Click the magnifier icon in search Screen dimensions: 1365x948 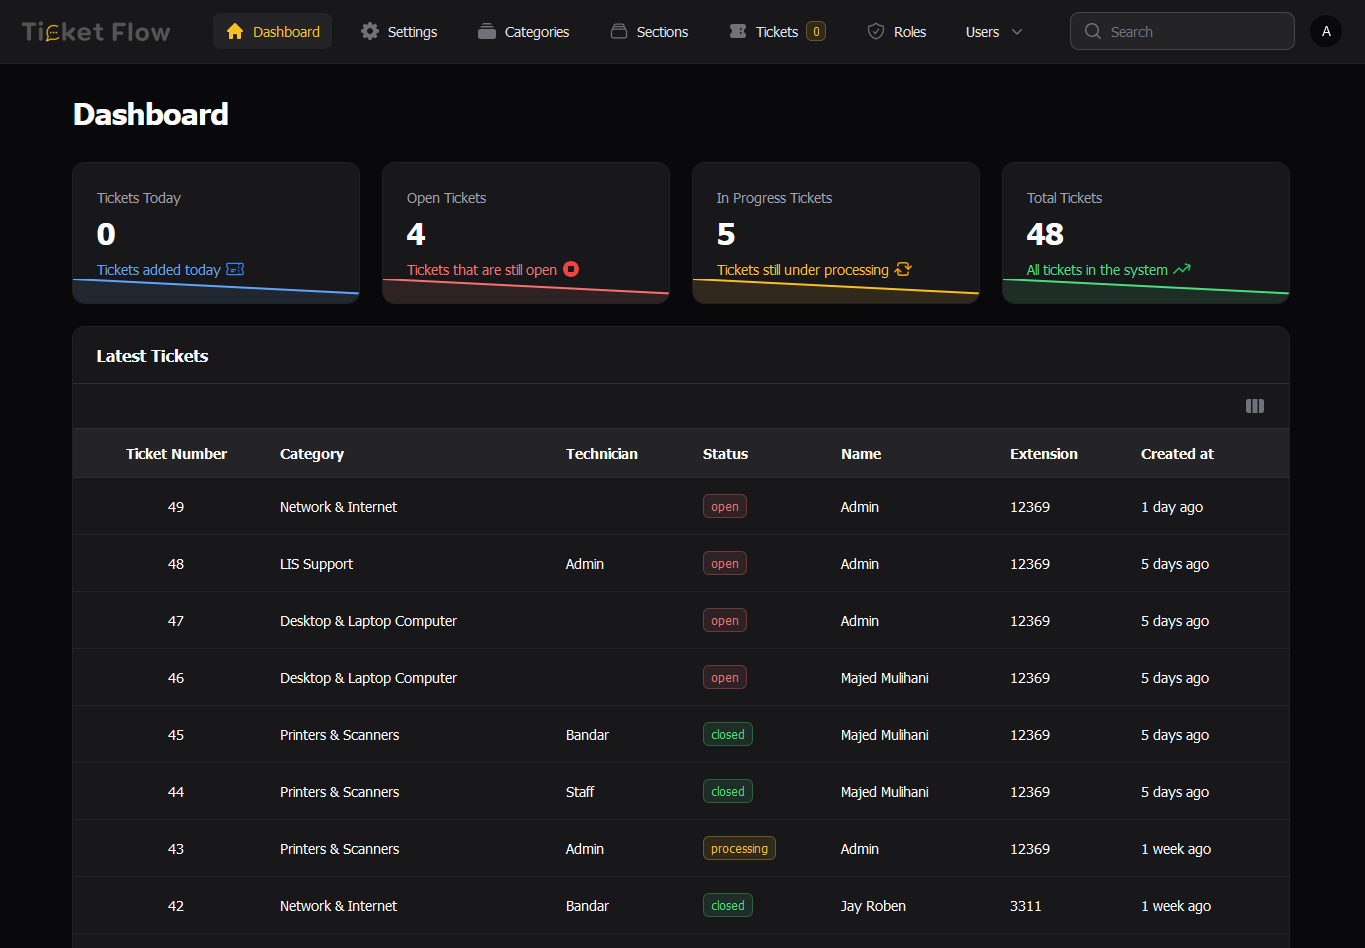pyautogui.click(x=1093, y=32)
